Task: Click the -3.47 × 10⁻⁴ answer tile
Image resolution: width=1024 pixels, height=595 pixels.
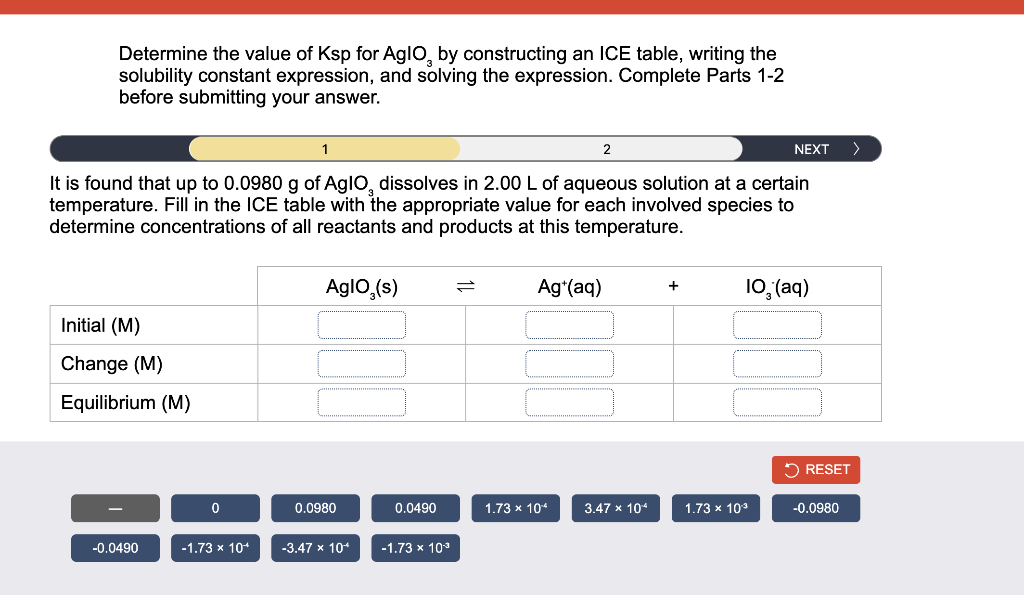Action: pyautogui.click(x=315, y=547)
